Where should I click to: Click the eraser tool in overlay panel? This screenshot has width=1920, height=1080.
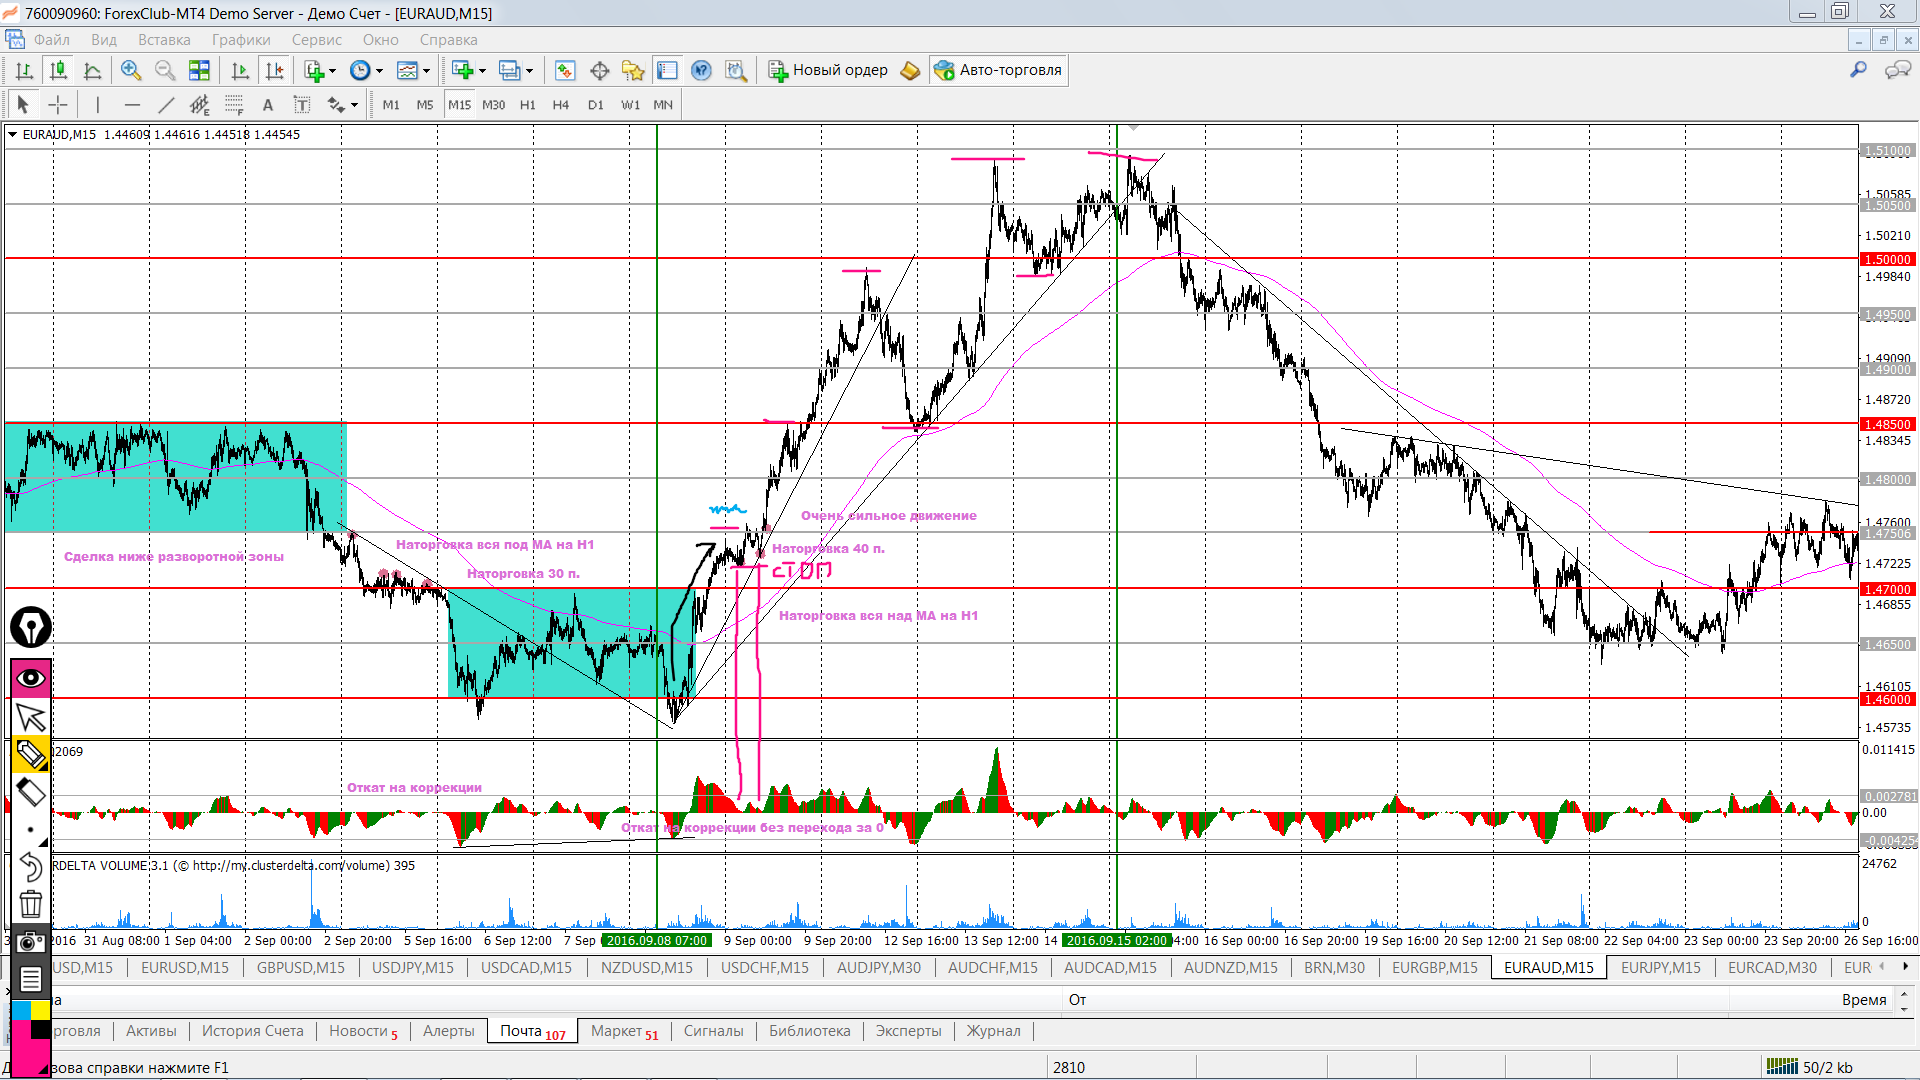31,793
